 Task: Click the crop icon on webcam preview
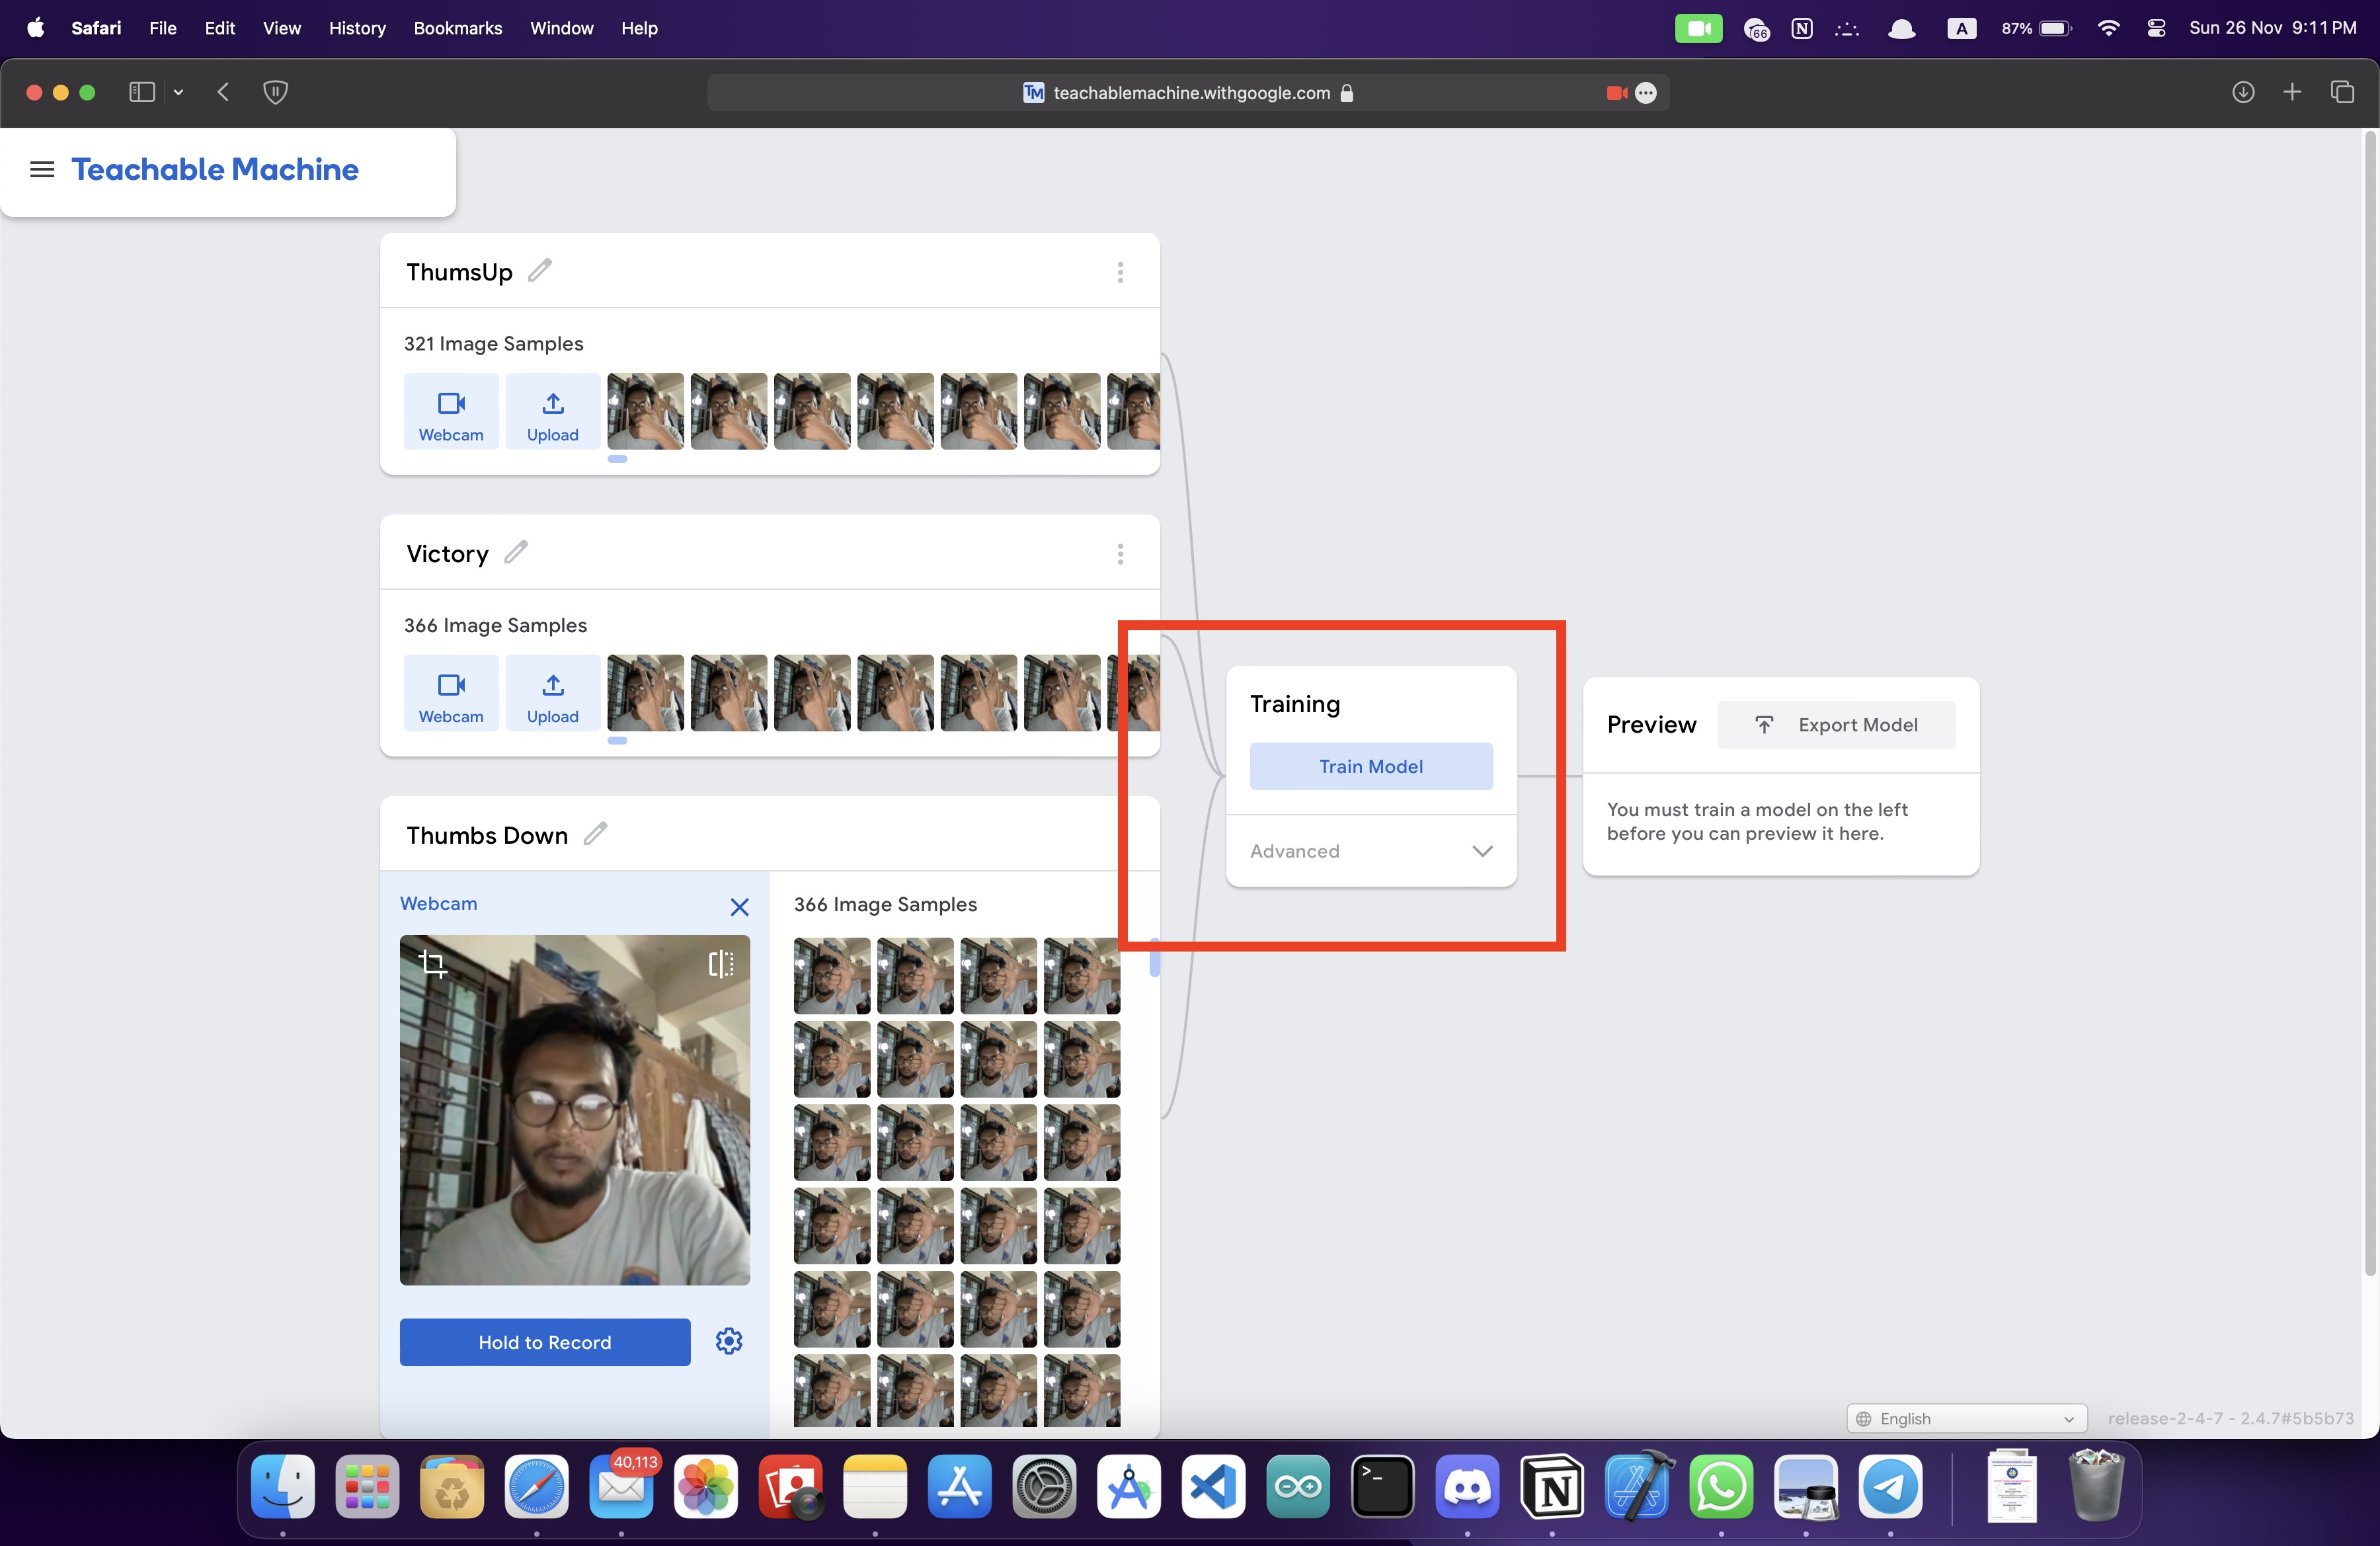[432, 963]
